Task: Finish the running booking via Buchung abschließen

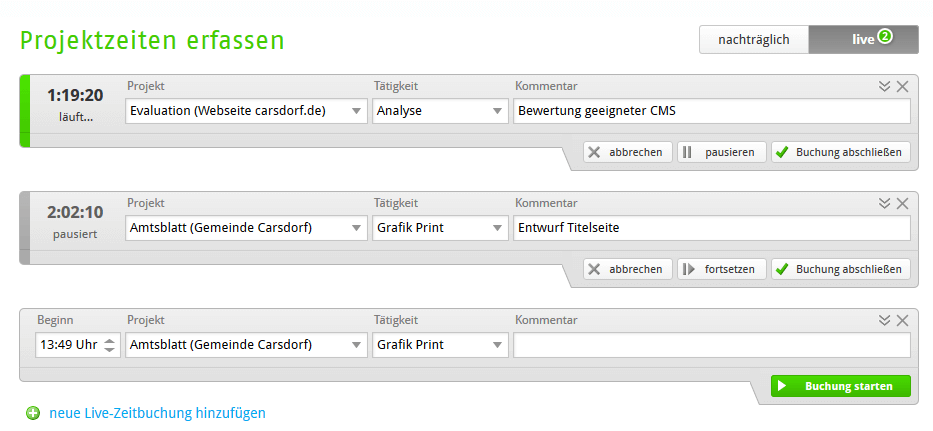Action: [x=841, y=152]
